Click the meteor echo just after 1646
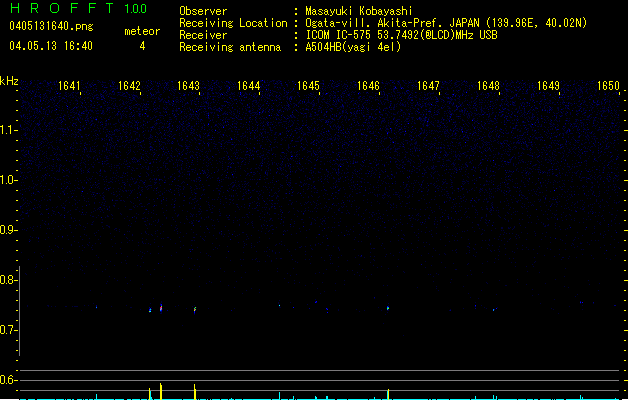 (x=388, y=308)
